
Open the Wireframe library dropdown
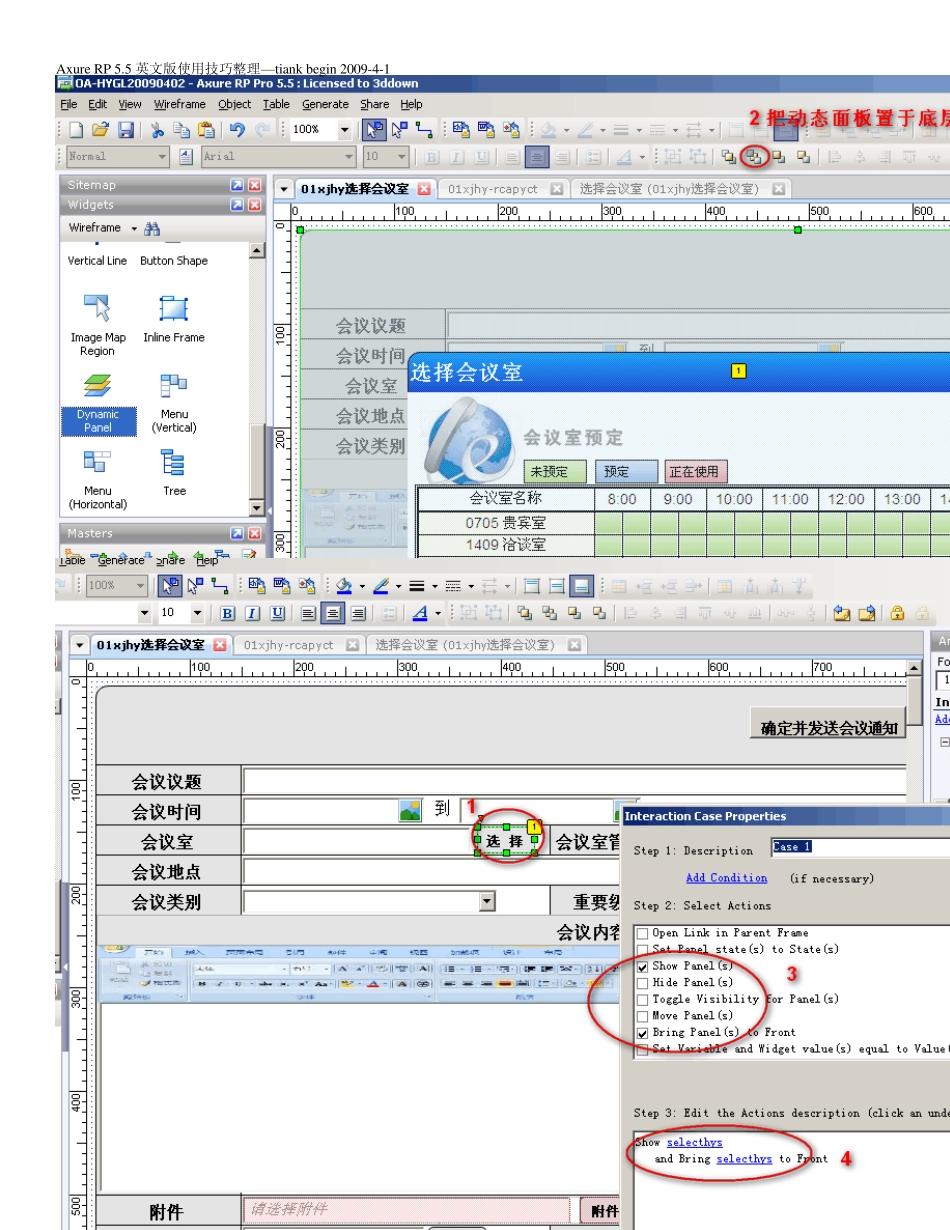(134, 228)
